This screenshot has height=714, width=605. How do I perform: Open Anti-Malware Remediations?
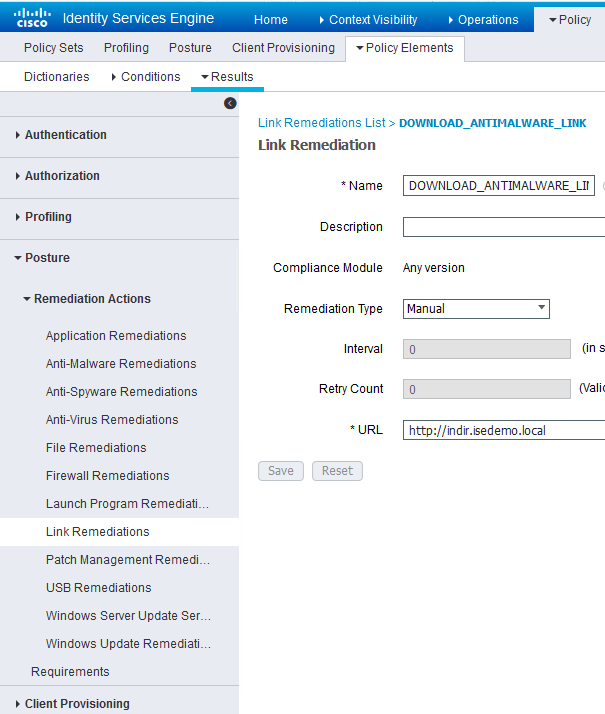121,364
